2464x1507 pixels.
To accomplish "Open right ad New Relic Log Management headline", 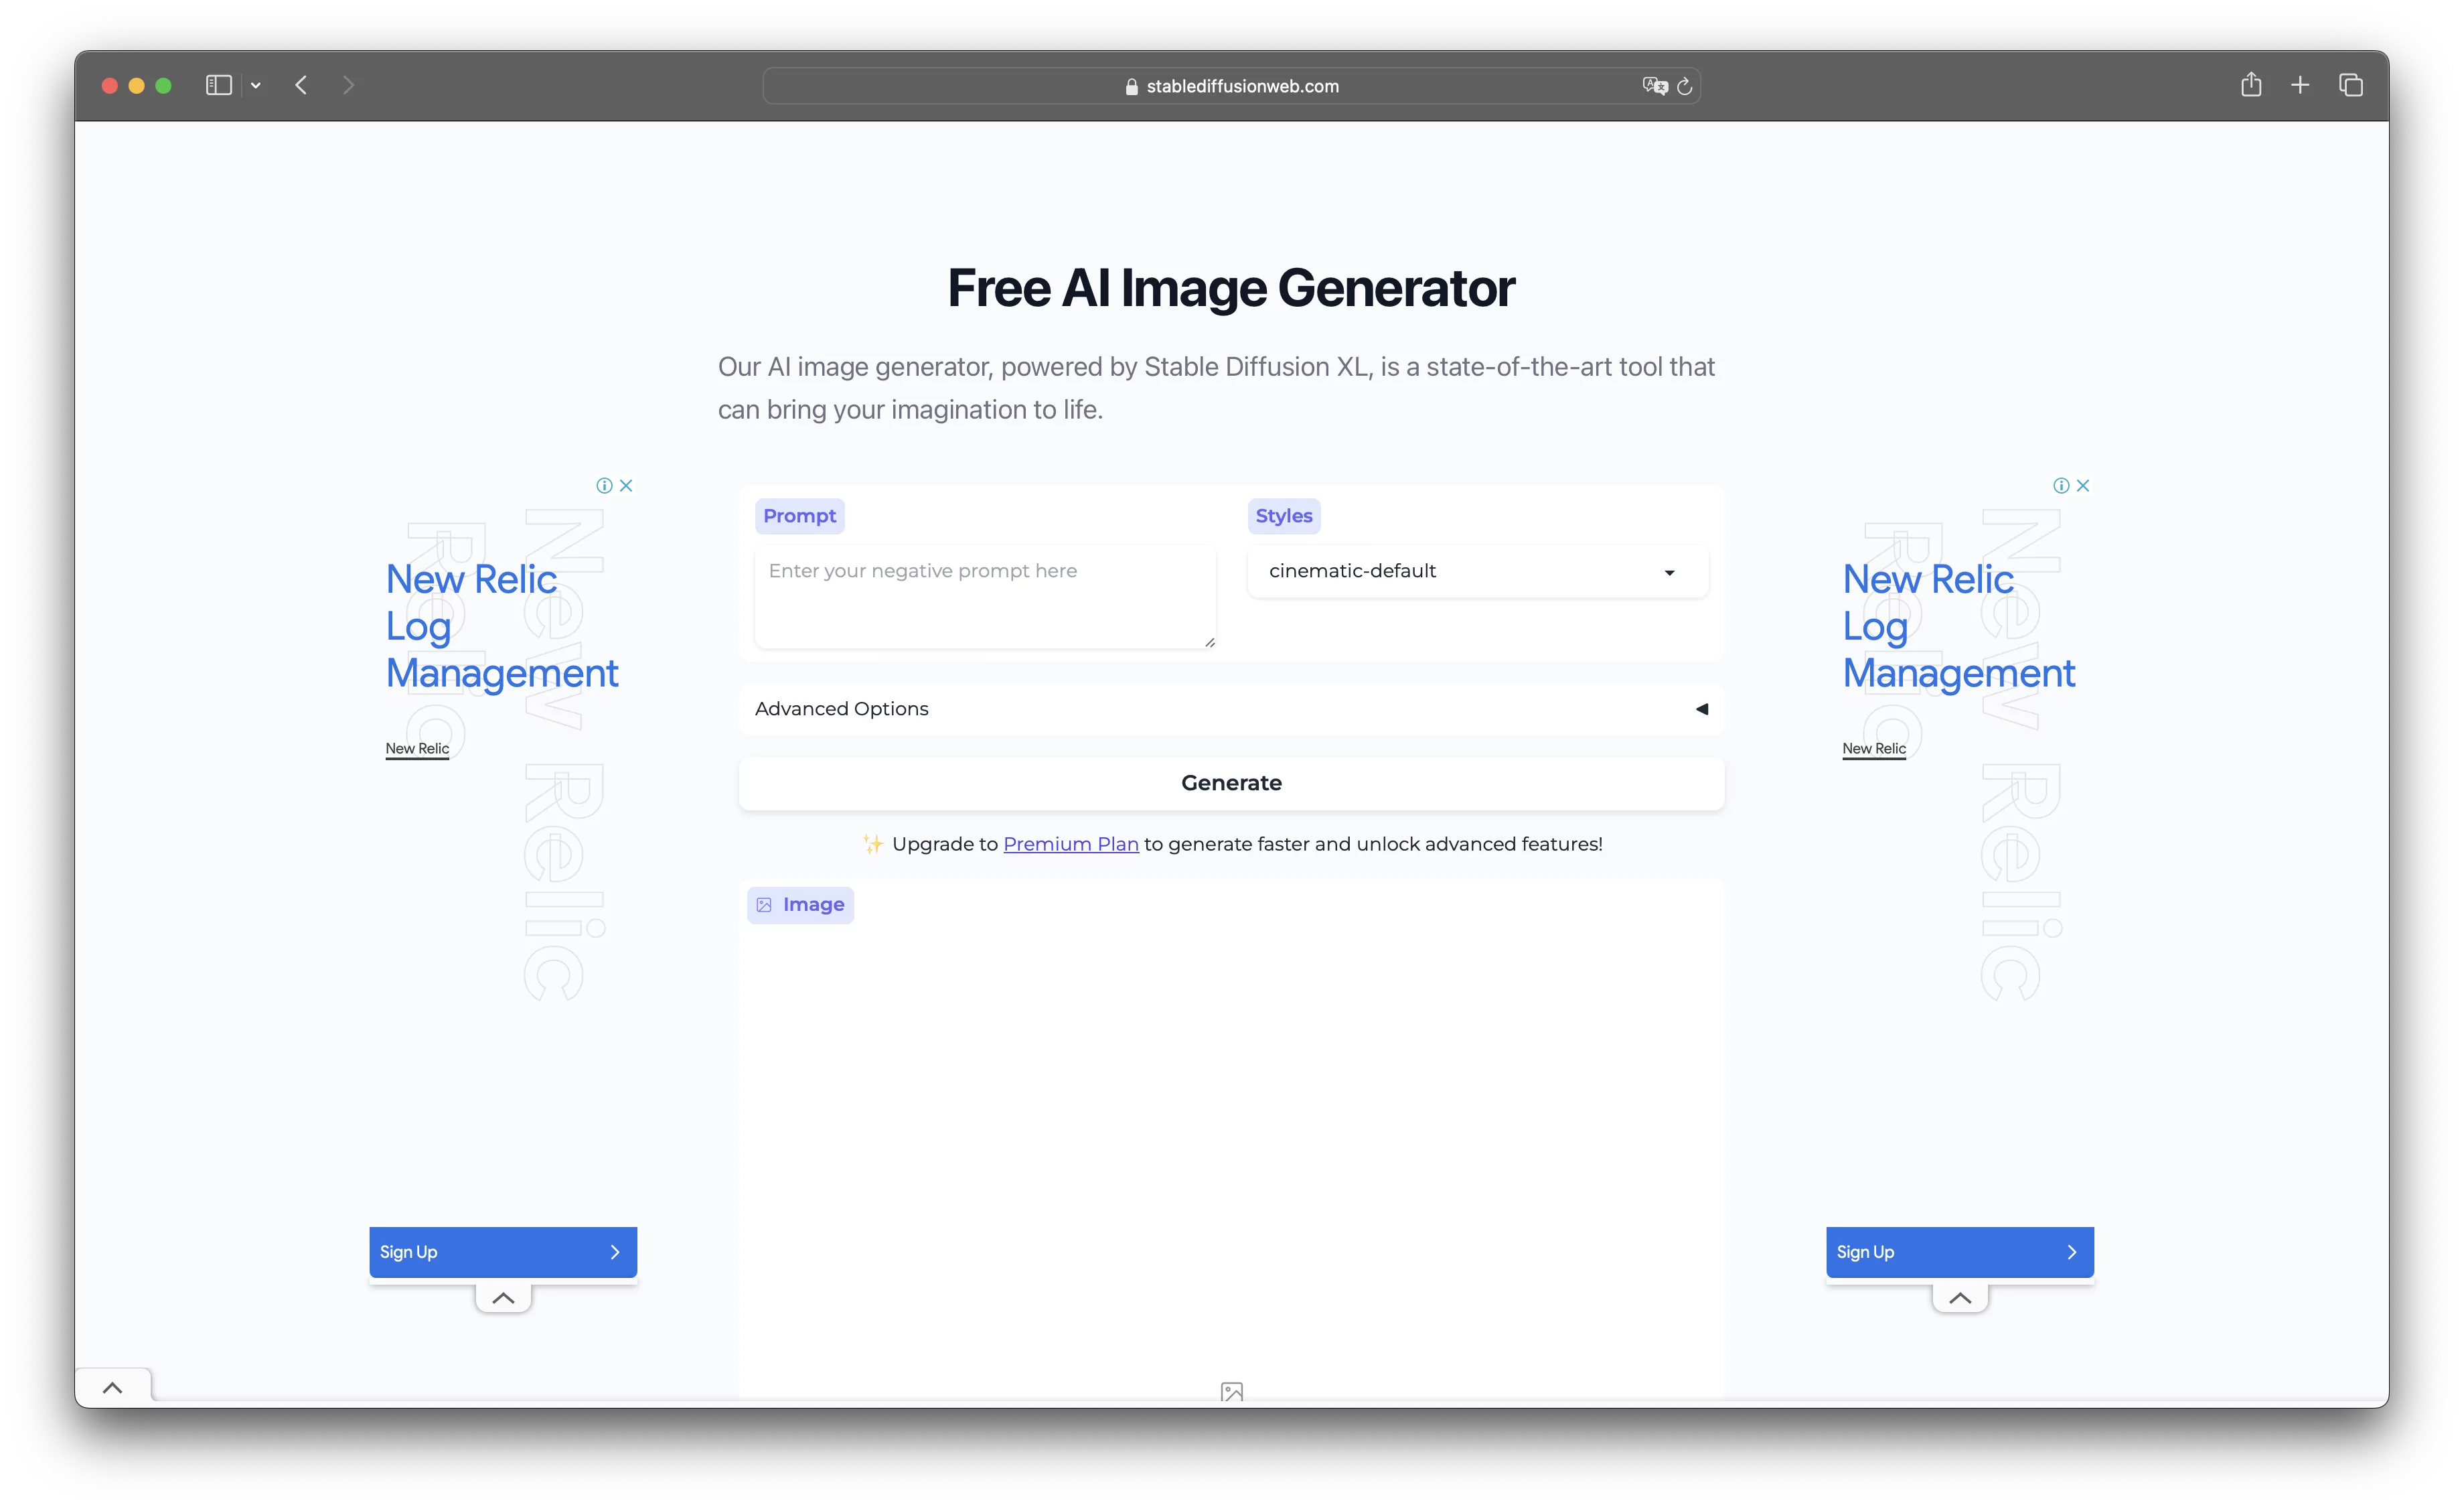I will tap(1959, 627).
